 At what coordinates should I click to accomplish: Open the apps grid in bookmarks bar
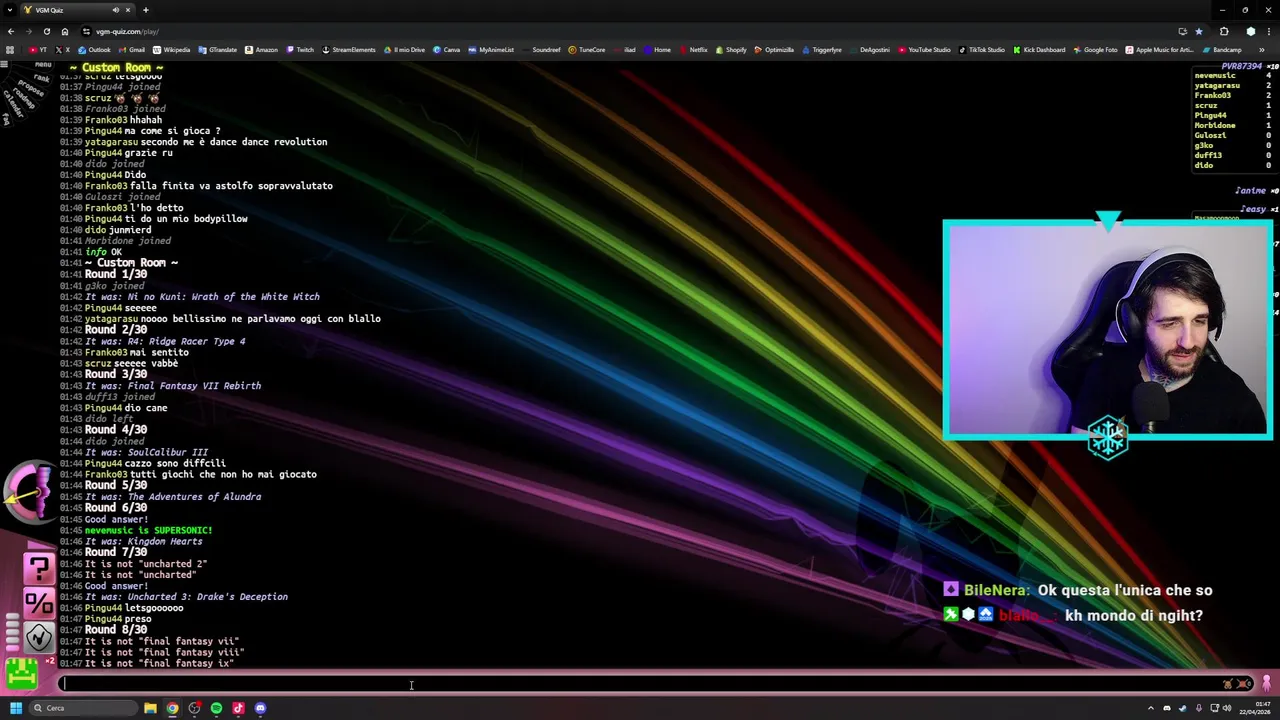point(10,50)
